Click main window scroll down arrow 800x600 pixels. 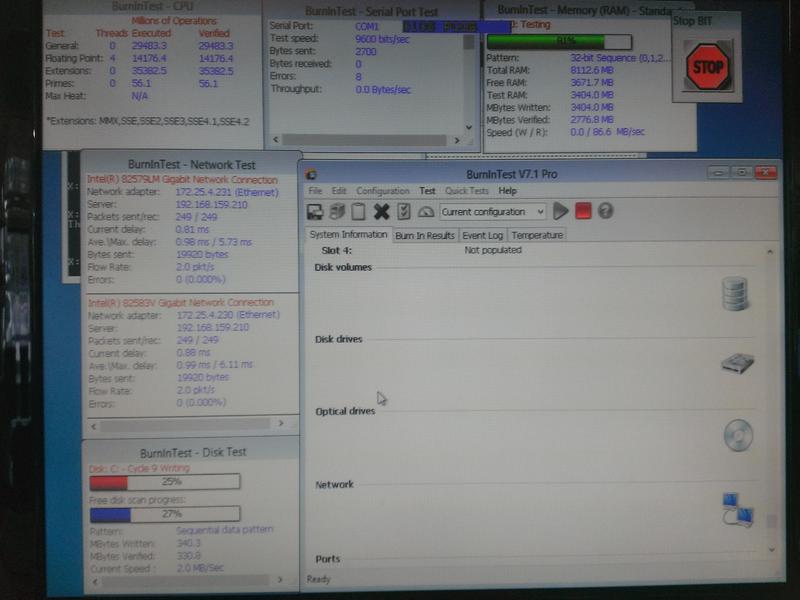tap(771, 549)
